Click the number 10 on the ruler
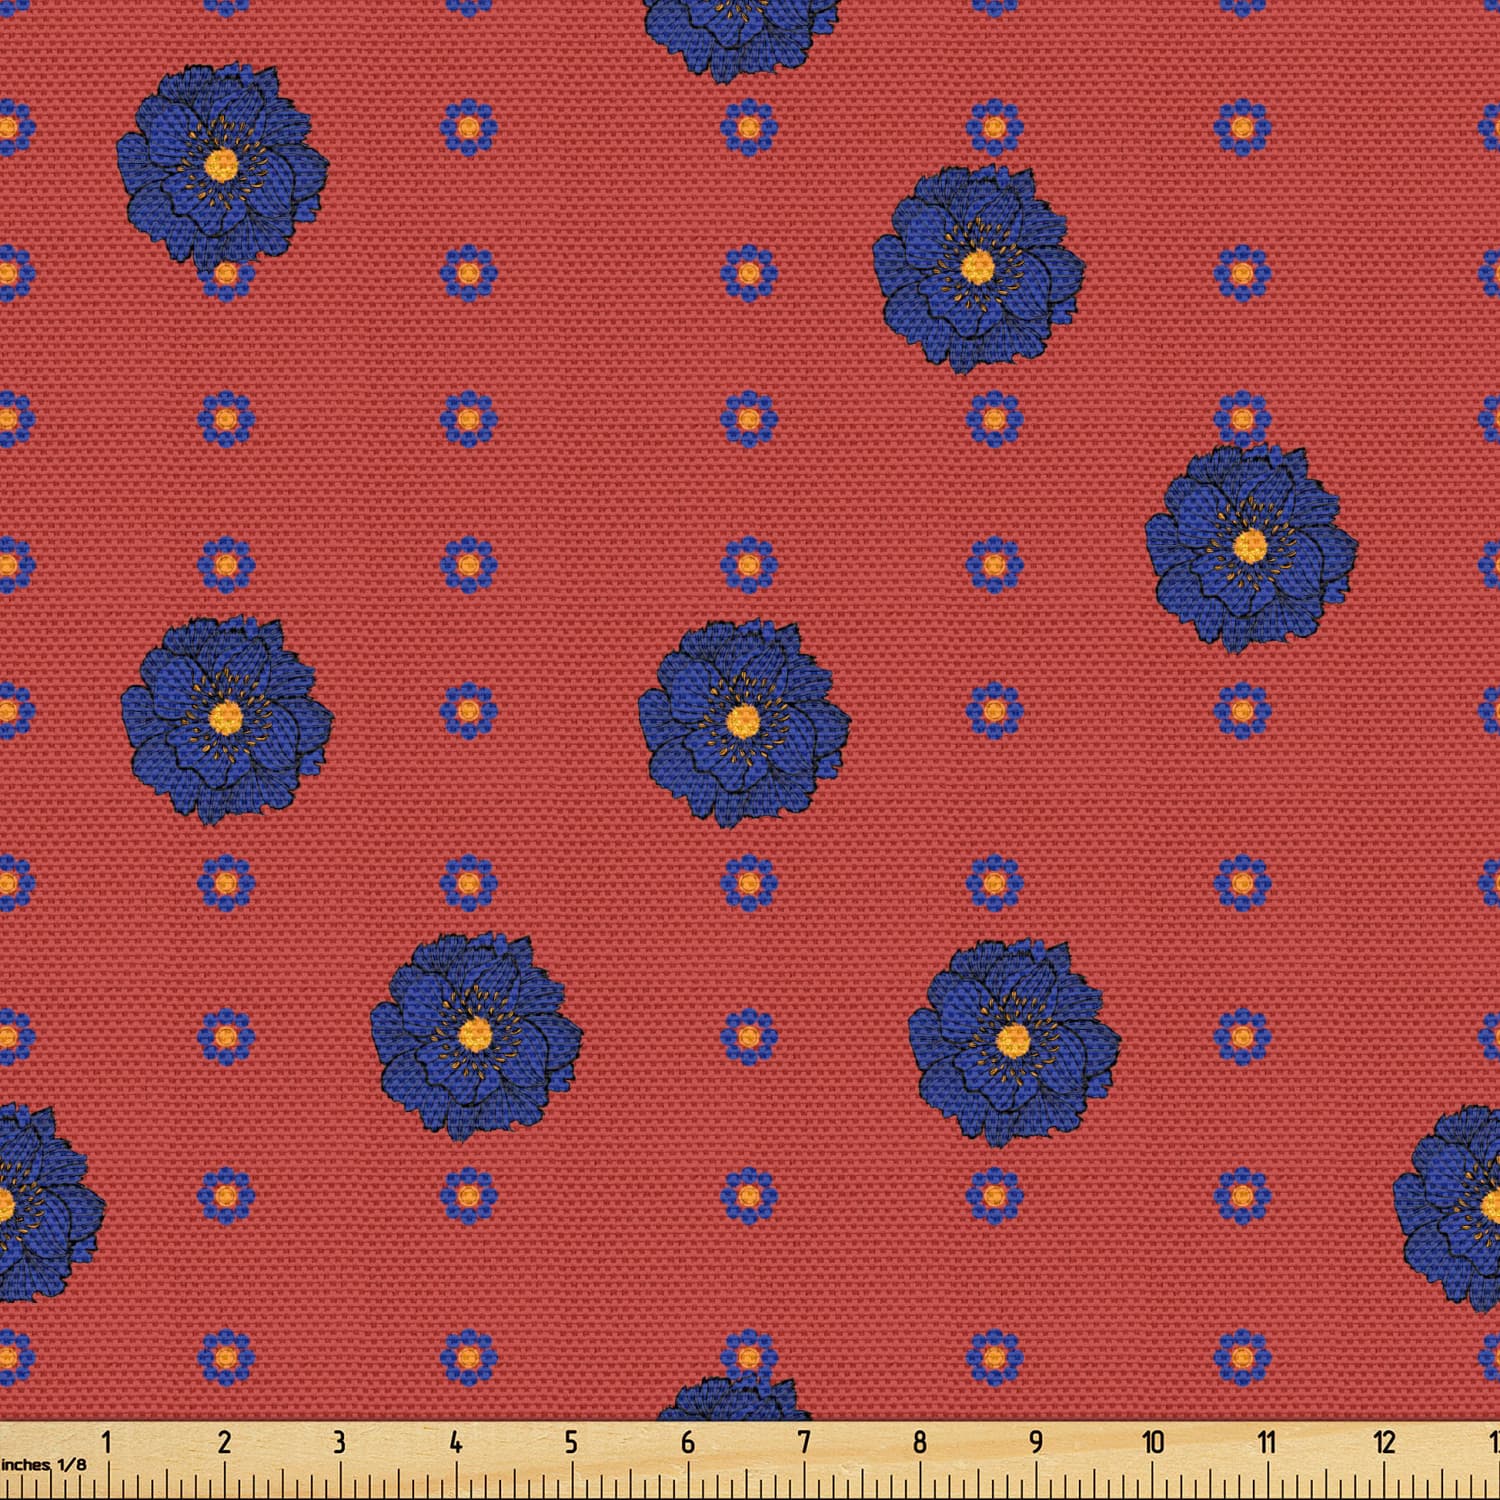The image size is (1500, 1500). tap(1153, 1442)
